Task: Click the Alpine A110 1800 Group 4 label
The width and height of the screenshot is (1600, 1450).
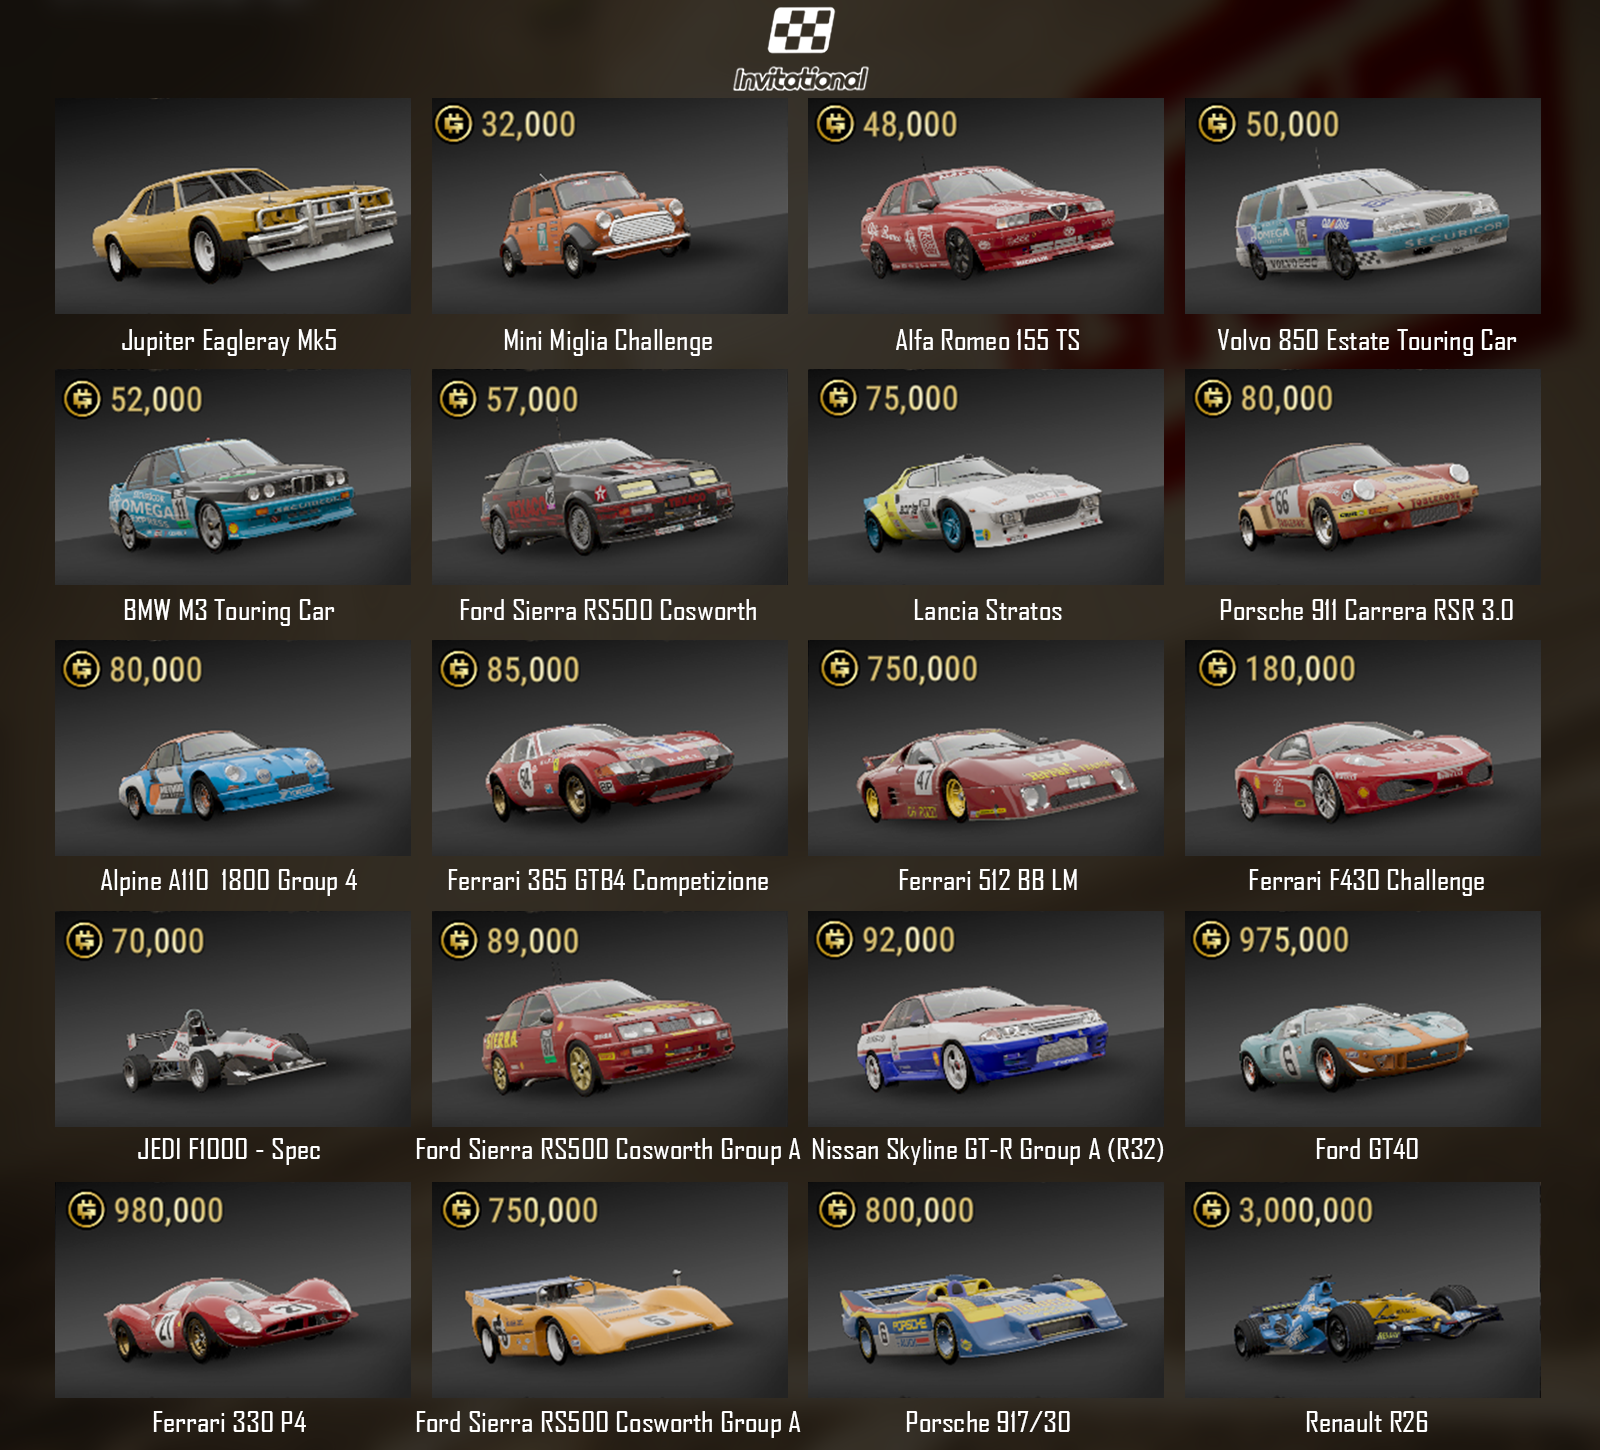Action: click(x=229, y=880)
